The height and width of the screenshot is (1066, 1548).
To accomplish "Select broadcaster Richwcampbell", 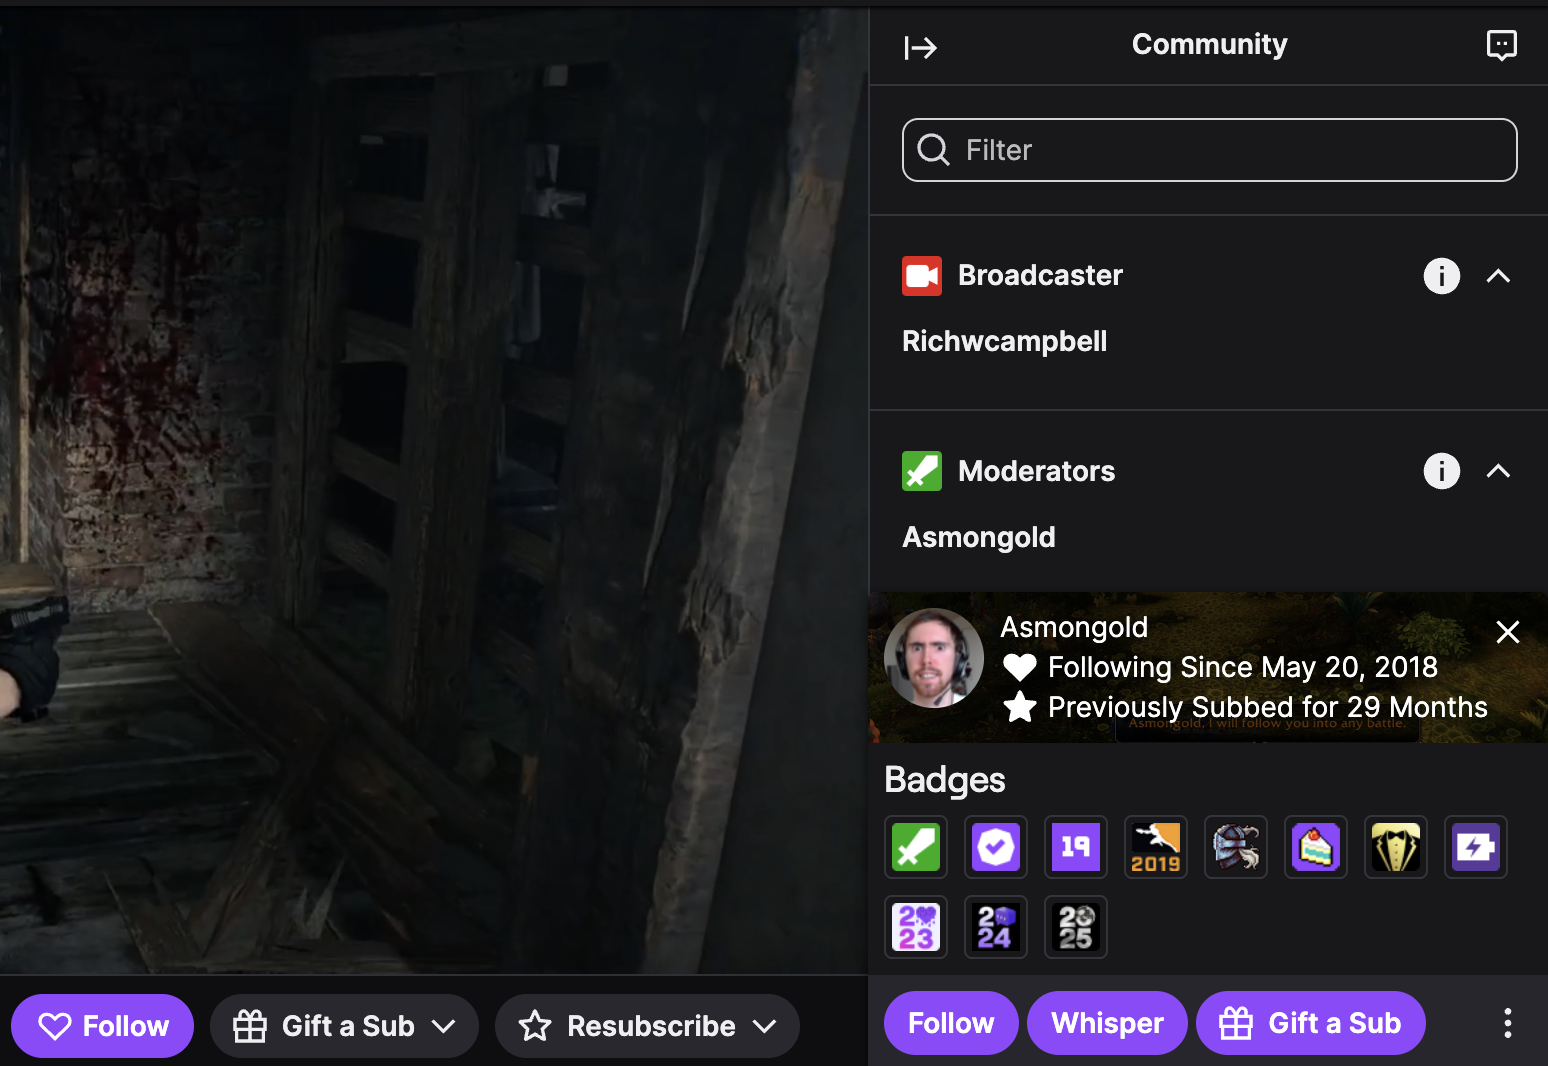I will [x=1004, y=341].
